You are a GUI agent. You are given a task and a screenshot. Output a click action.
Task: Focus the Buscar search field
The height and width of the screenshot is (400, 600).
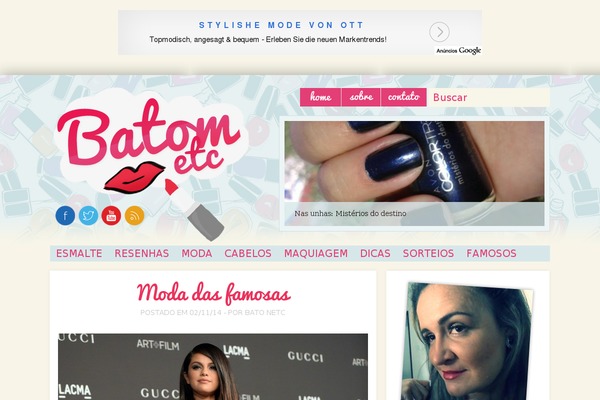coord(488,97)
